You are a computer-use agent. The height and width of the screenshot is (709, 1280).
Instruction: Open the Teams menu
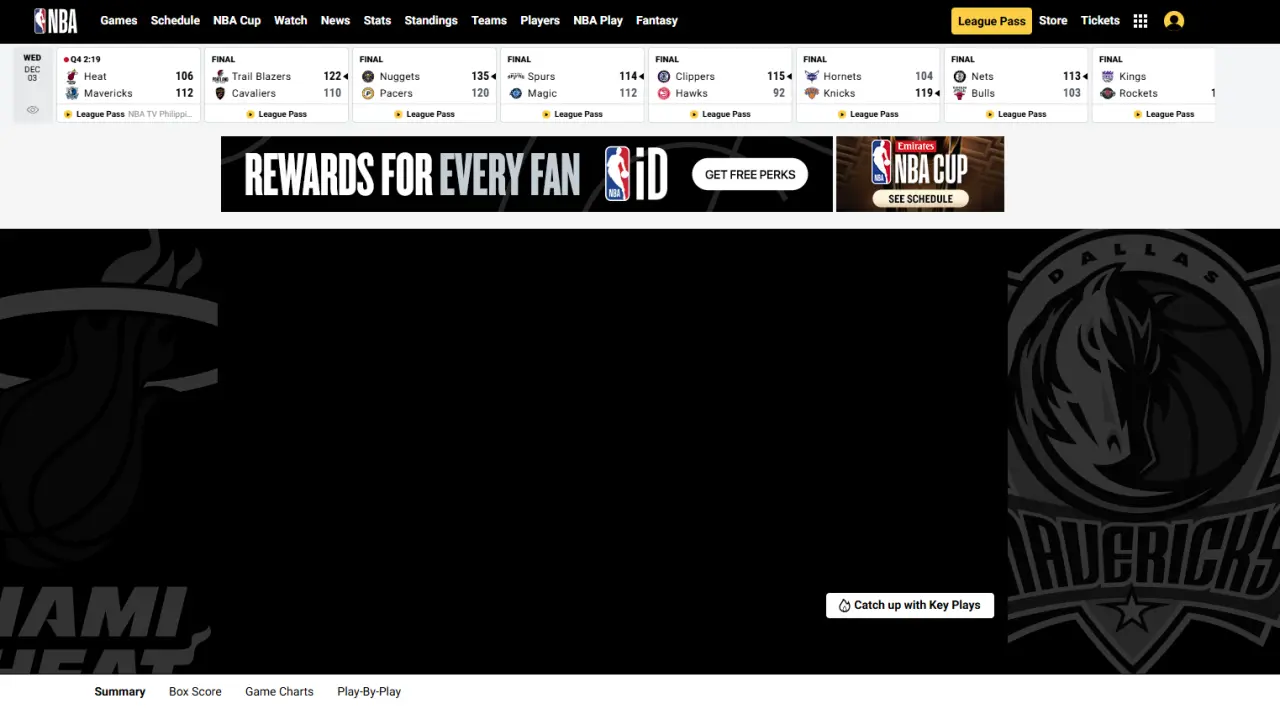(x=489, y=21)
